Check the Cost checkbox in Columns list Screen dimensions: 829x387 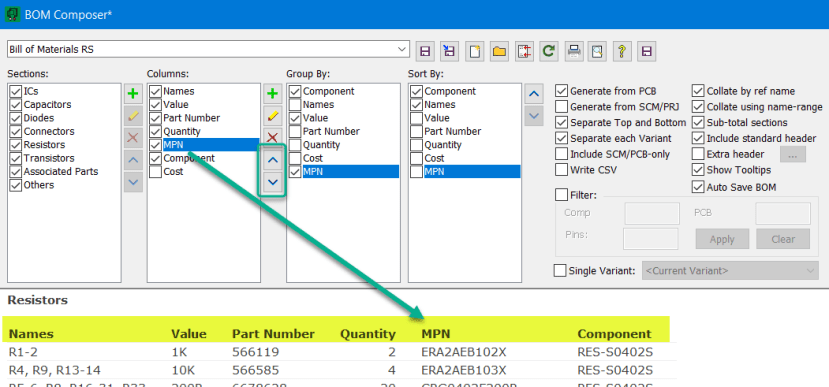[x=155, y=172]
